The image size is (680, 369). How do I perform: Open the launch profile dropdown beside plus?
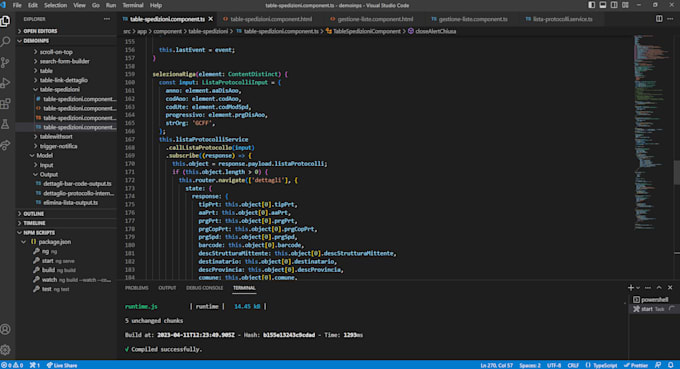(x=638, y=288)
